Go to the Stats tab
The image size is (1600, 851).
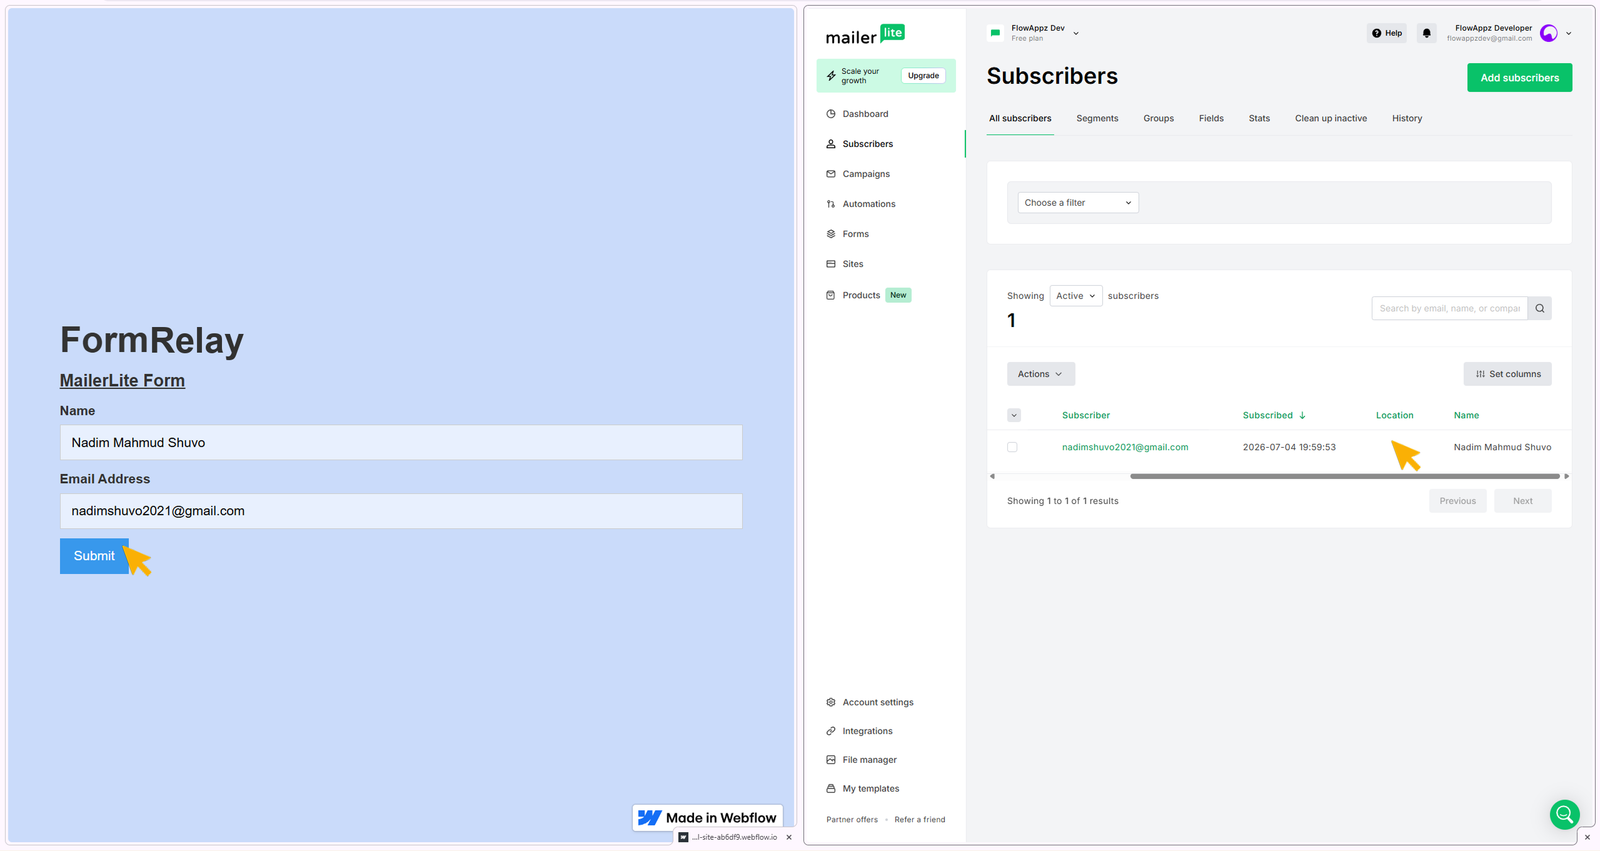[x=1259, y=118]
